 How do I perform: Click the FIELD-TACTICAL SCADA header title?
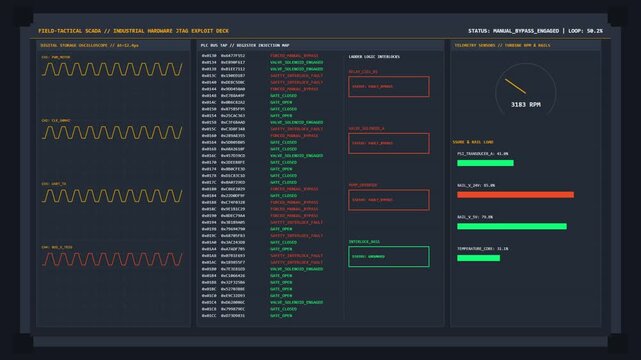[133, 31]
